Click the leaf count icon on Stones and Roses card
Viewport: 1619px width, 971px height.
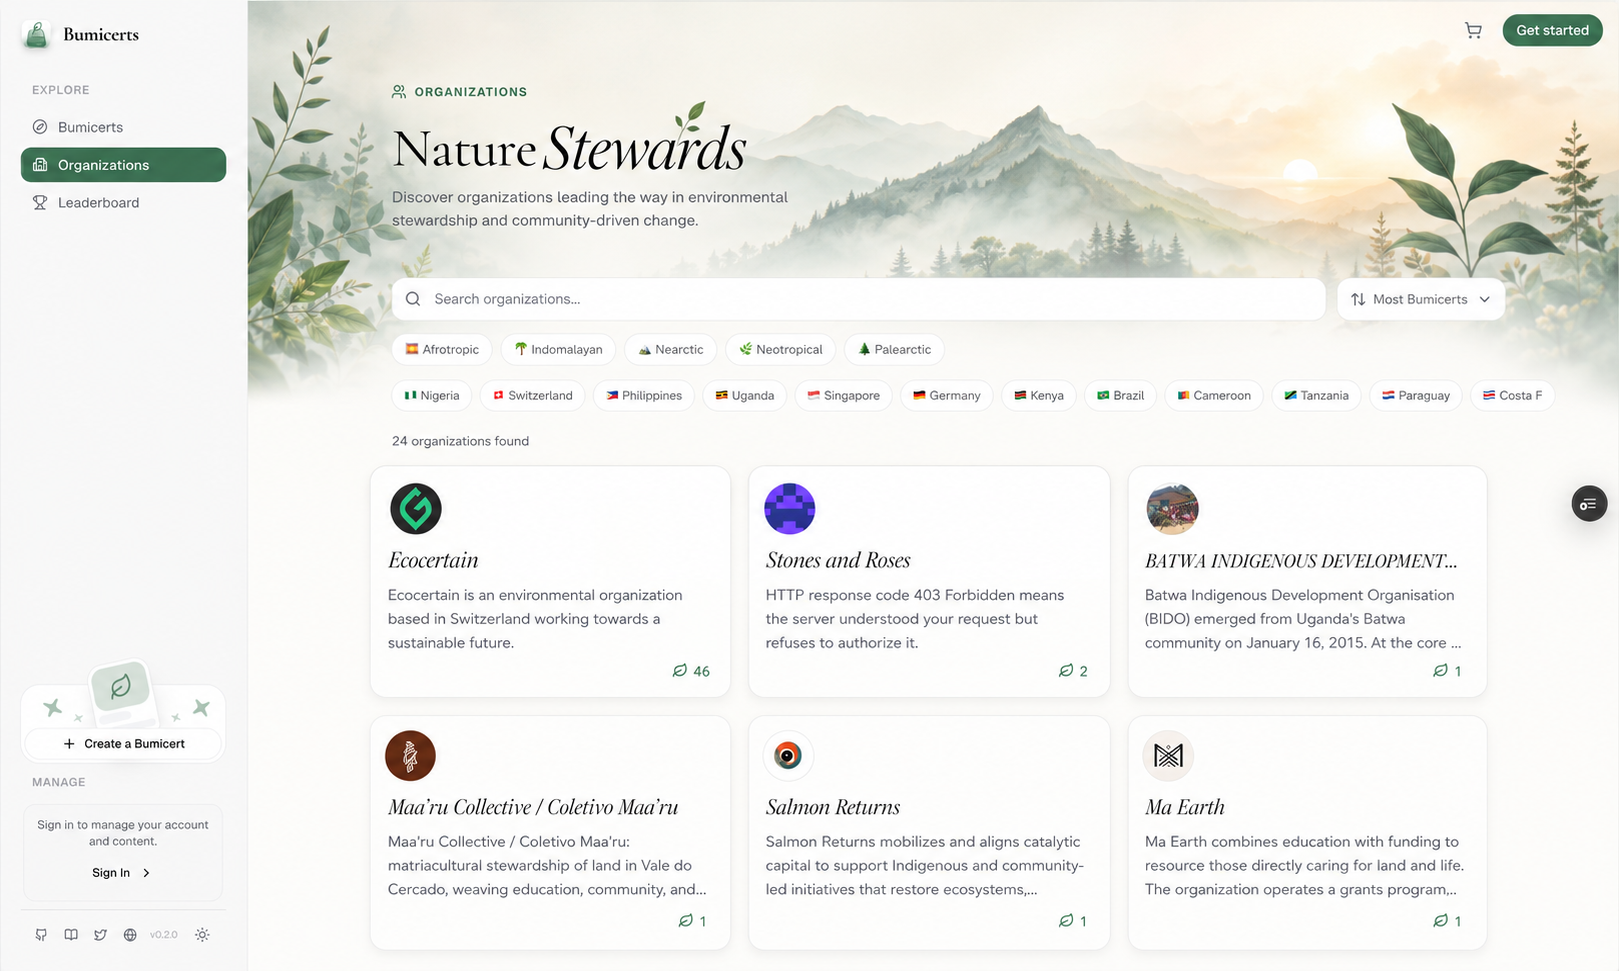(1066, 671)
